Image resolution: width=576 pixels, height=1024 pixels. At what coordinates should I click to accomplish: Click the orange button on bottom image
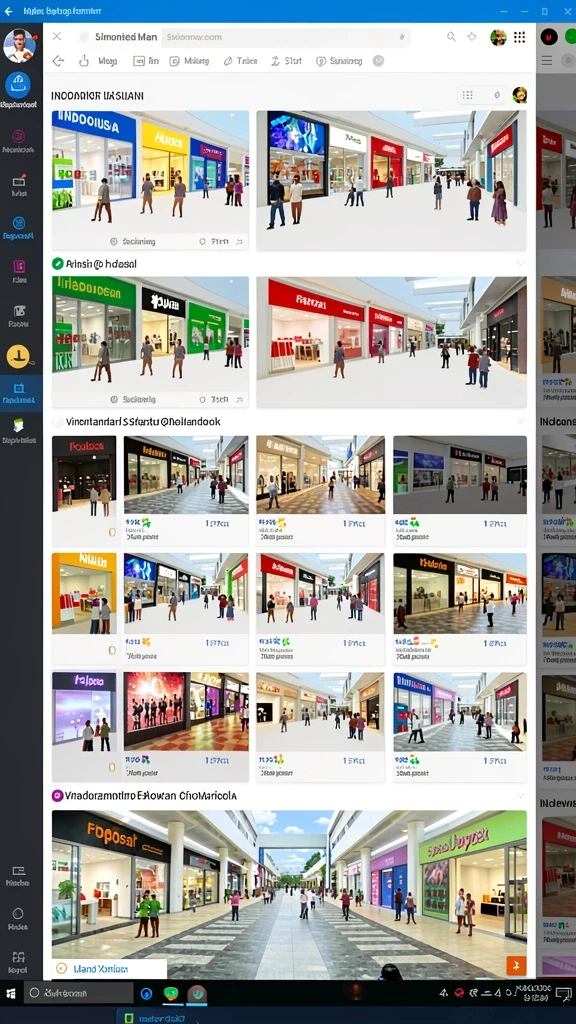pos(516,966)
